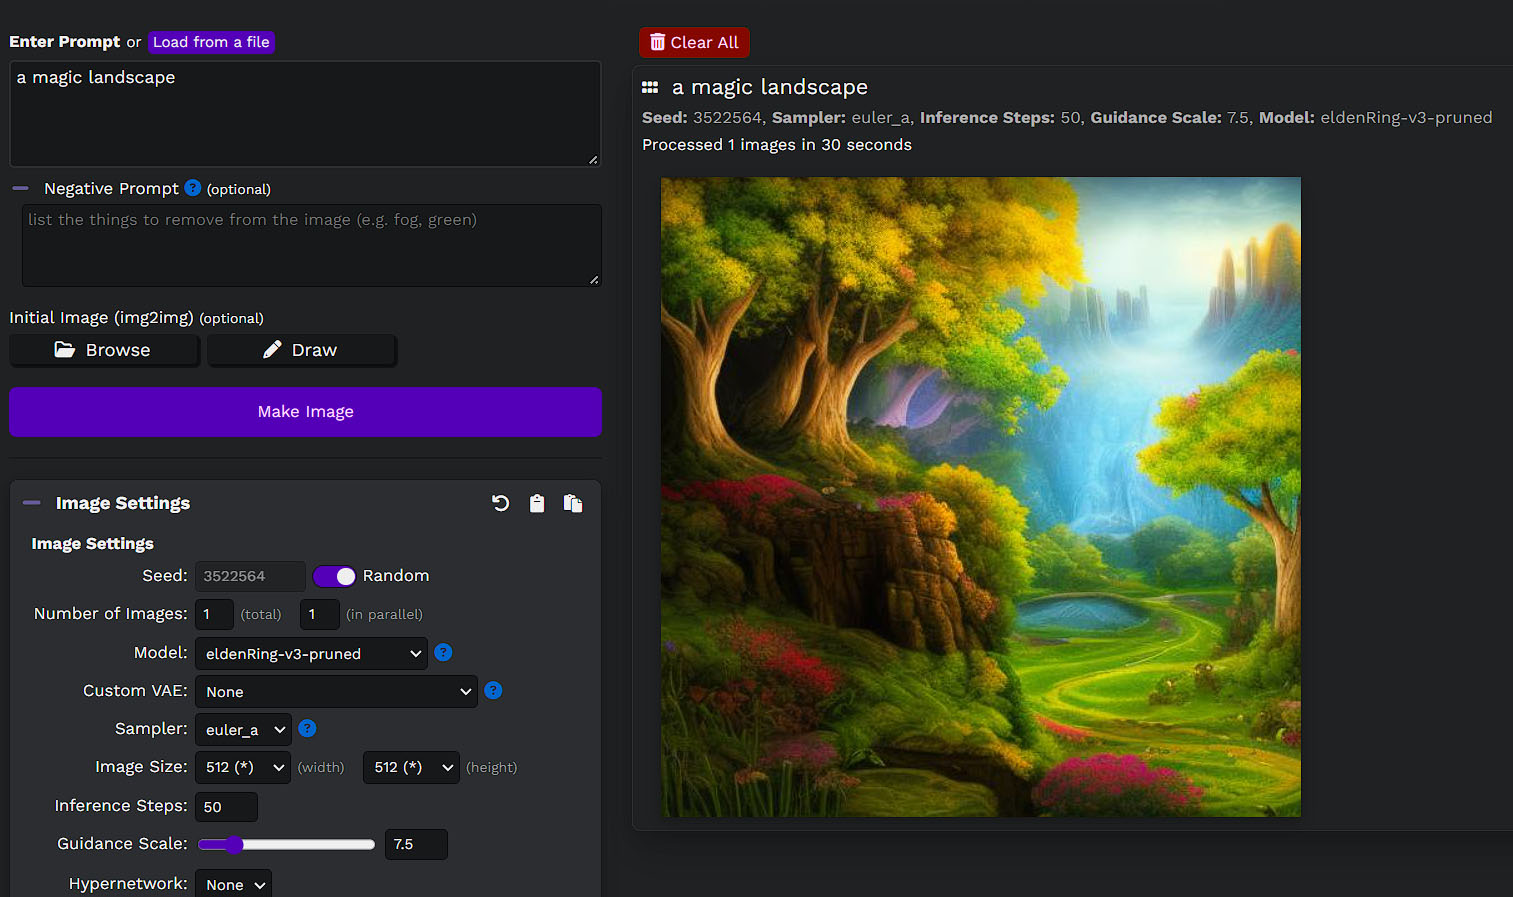The image size is (1513, 897).
Task: Click help icon beside Custom VAE
Action: [x=493, y=690]
